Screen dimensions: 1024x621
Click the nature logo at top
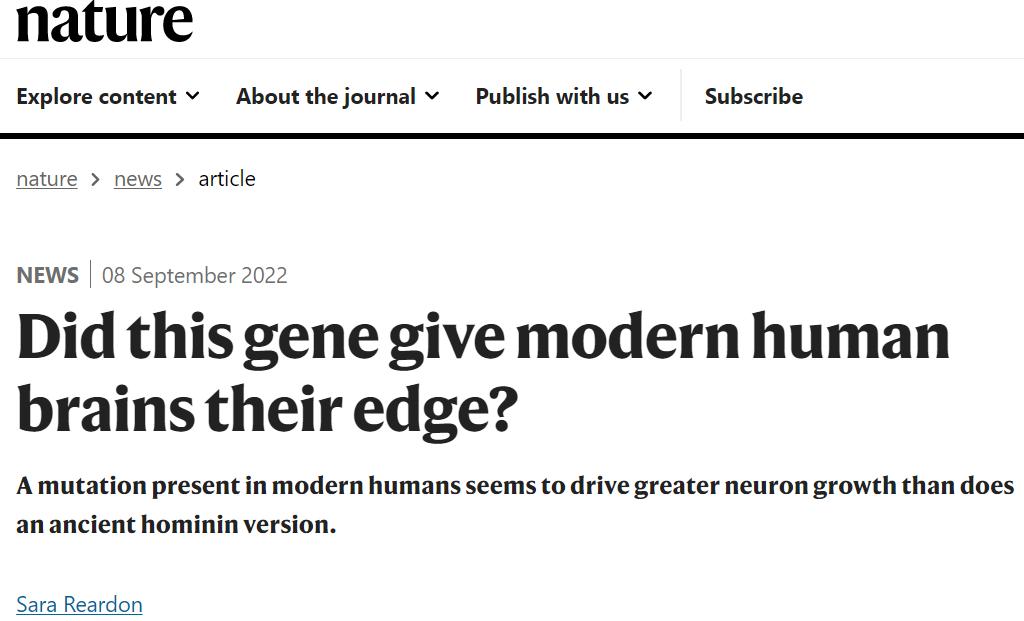pos(105,22)
